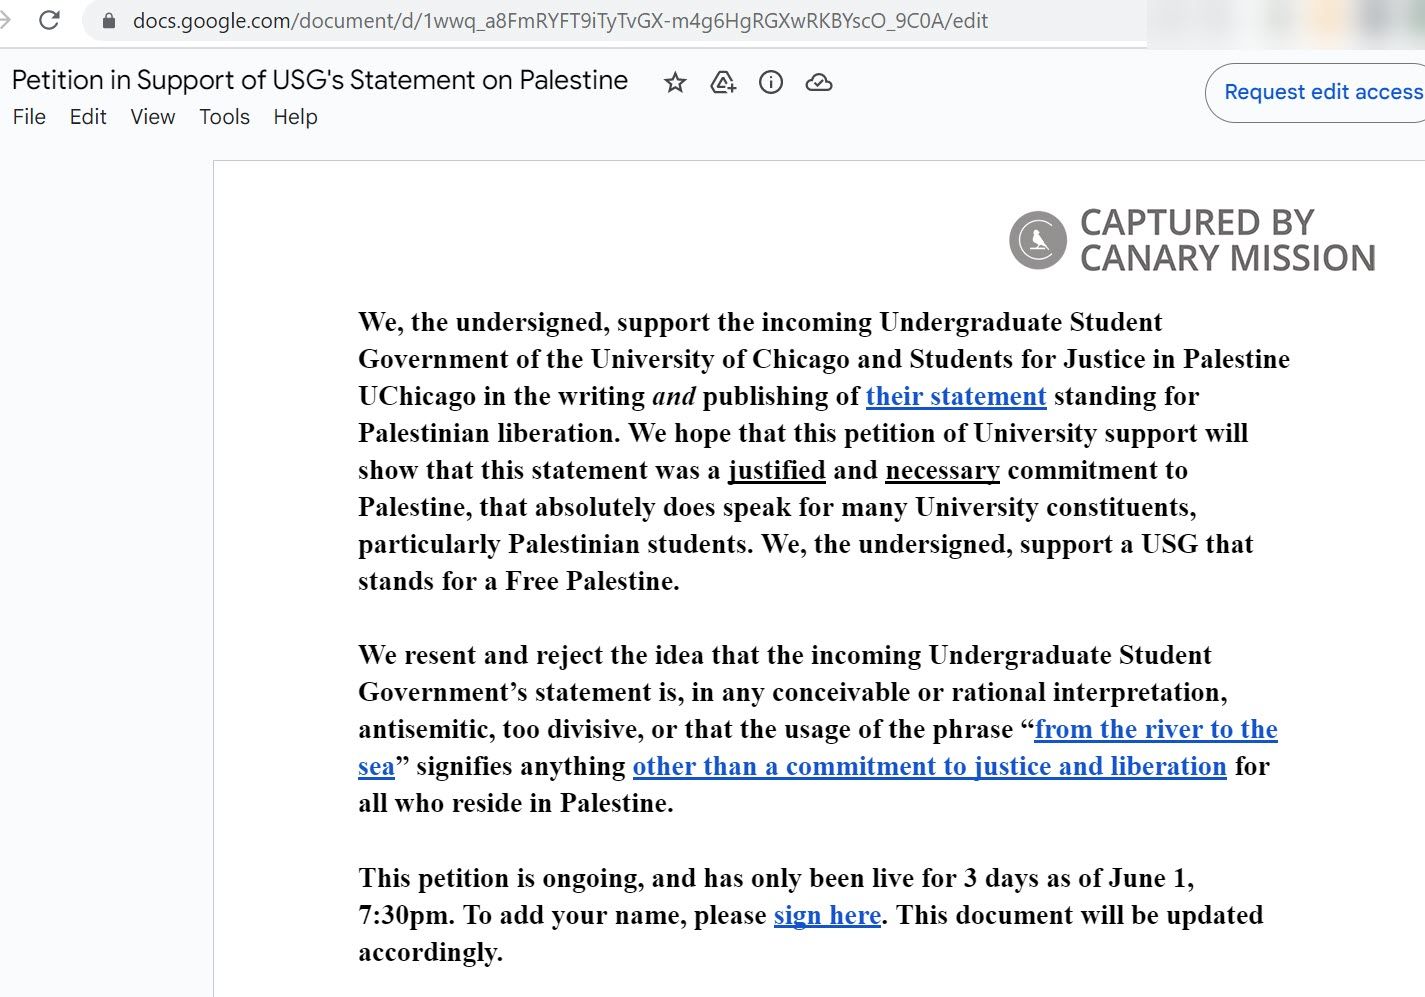Open the "from the river to the" link
The image size is (1425, 997).
[x=1156, y=730]
